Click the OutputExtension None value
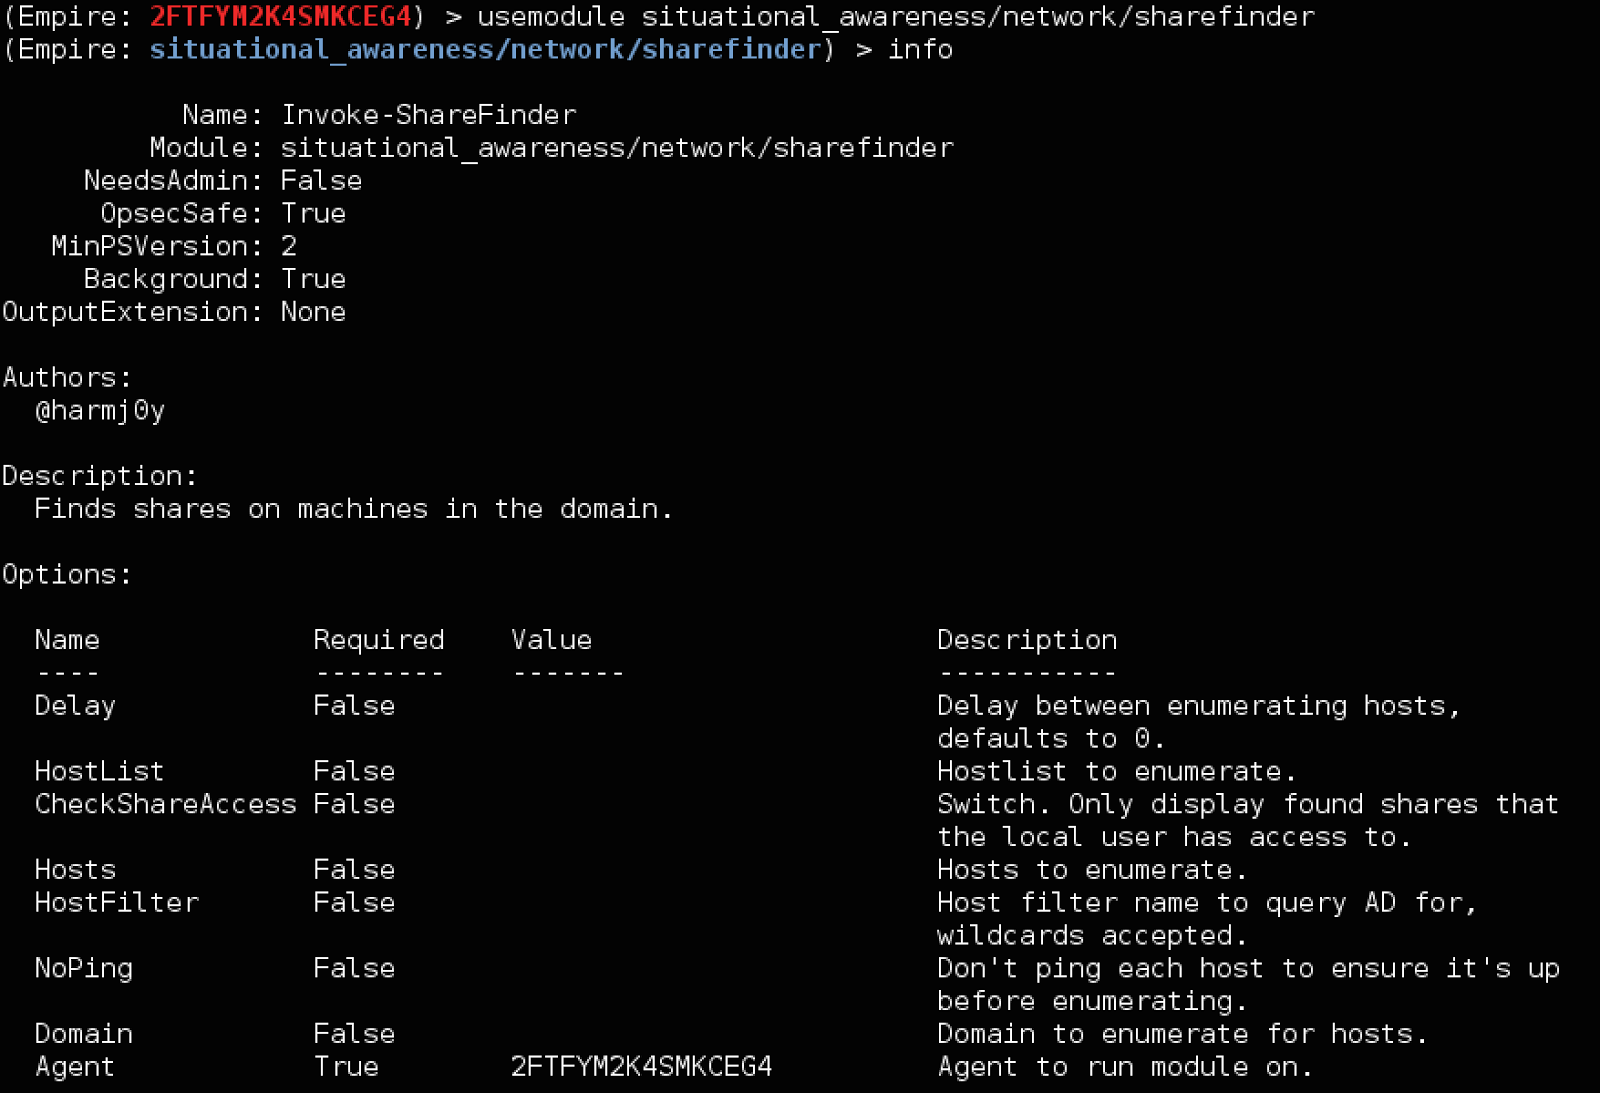1600x1093 pixels. [313, 312]
